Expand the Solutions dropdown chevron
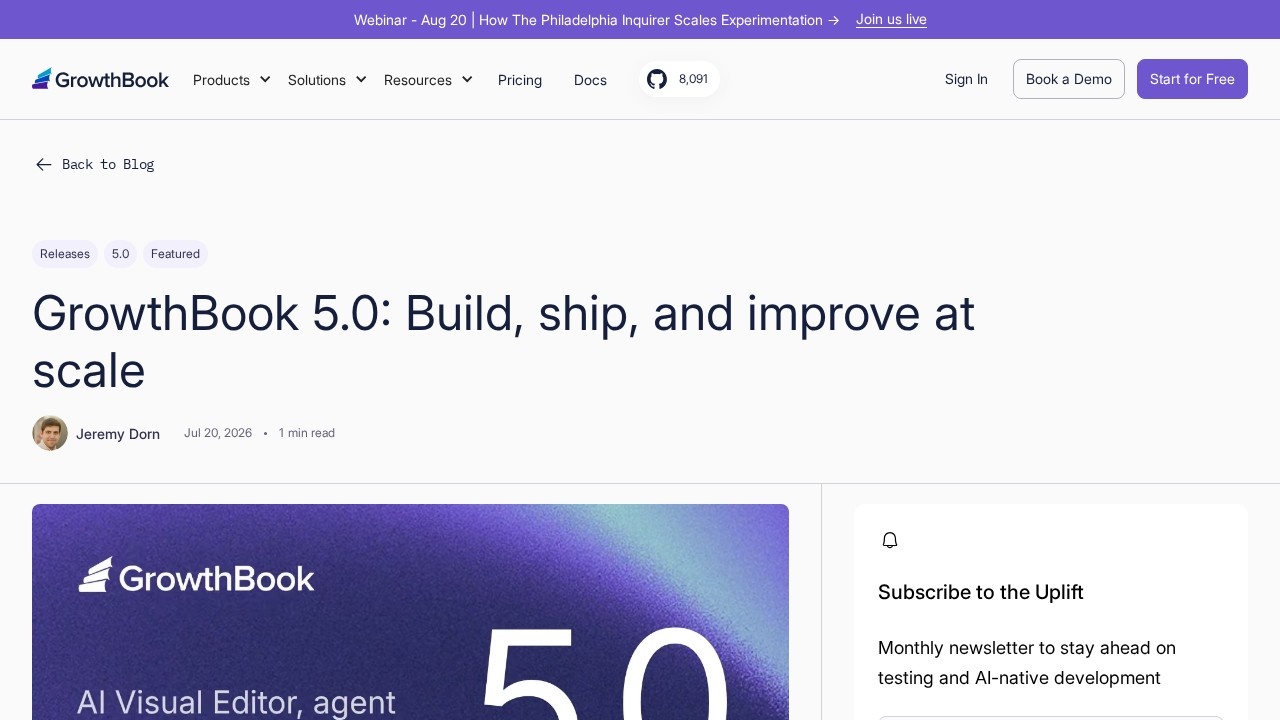The width and height of the screenshot is (1280, 720). tap(361, 79)
